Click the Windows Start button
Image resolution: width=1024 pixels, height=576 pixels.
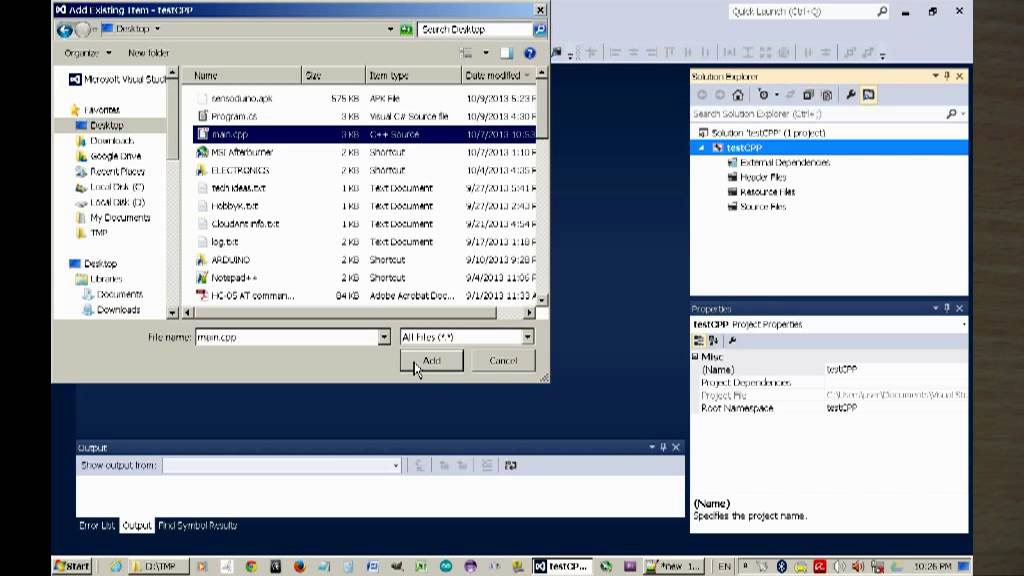point(72,566)
